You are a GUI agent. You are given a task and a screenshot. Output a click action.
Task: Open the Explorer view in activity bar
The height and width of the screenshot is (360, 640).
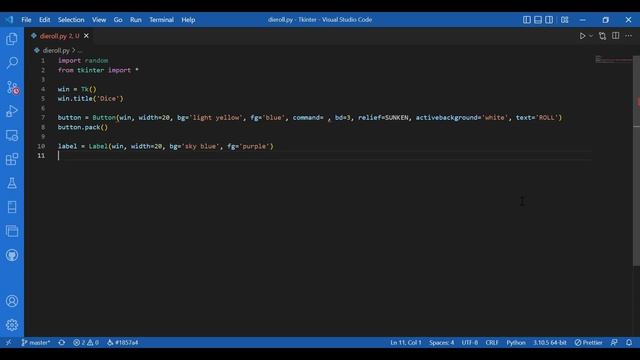coord(12,39)
